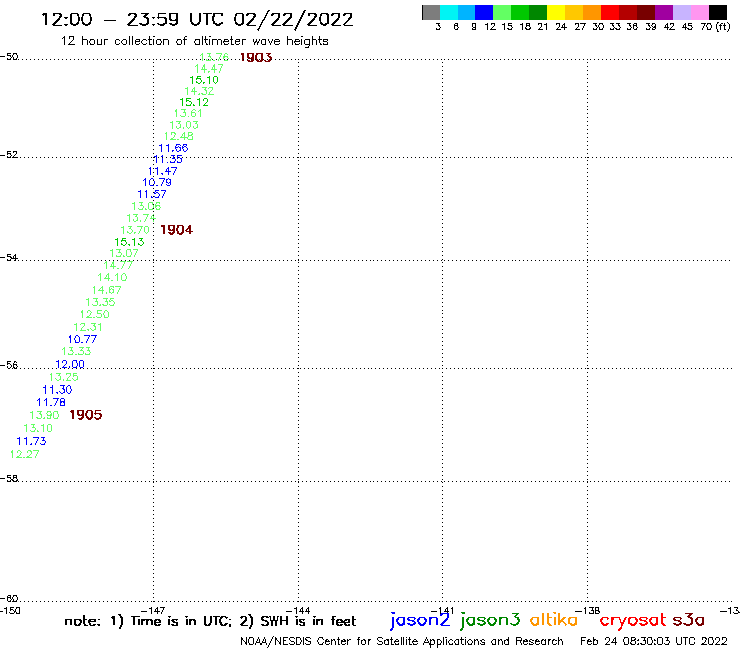Select the 13.06 value
The image size is (740, 650).
coord(146,206)
